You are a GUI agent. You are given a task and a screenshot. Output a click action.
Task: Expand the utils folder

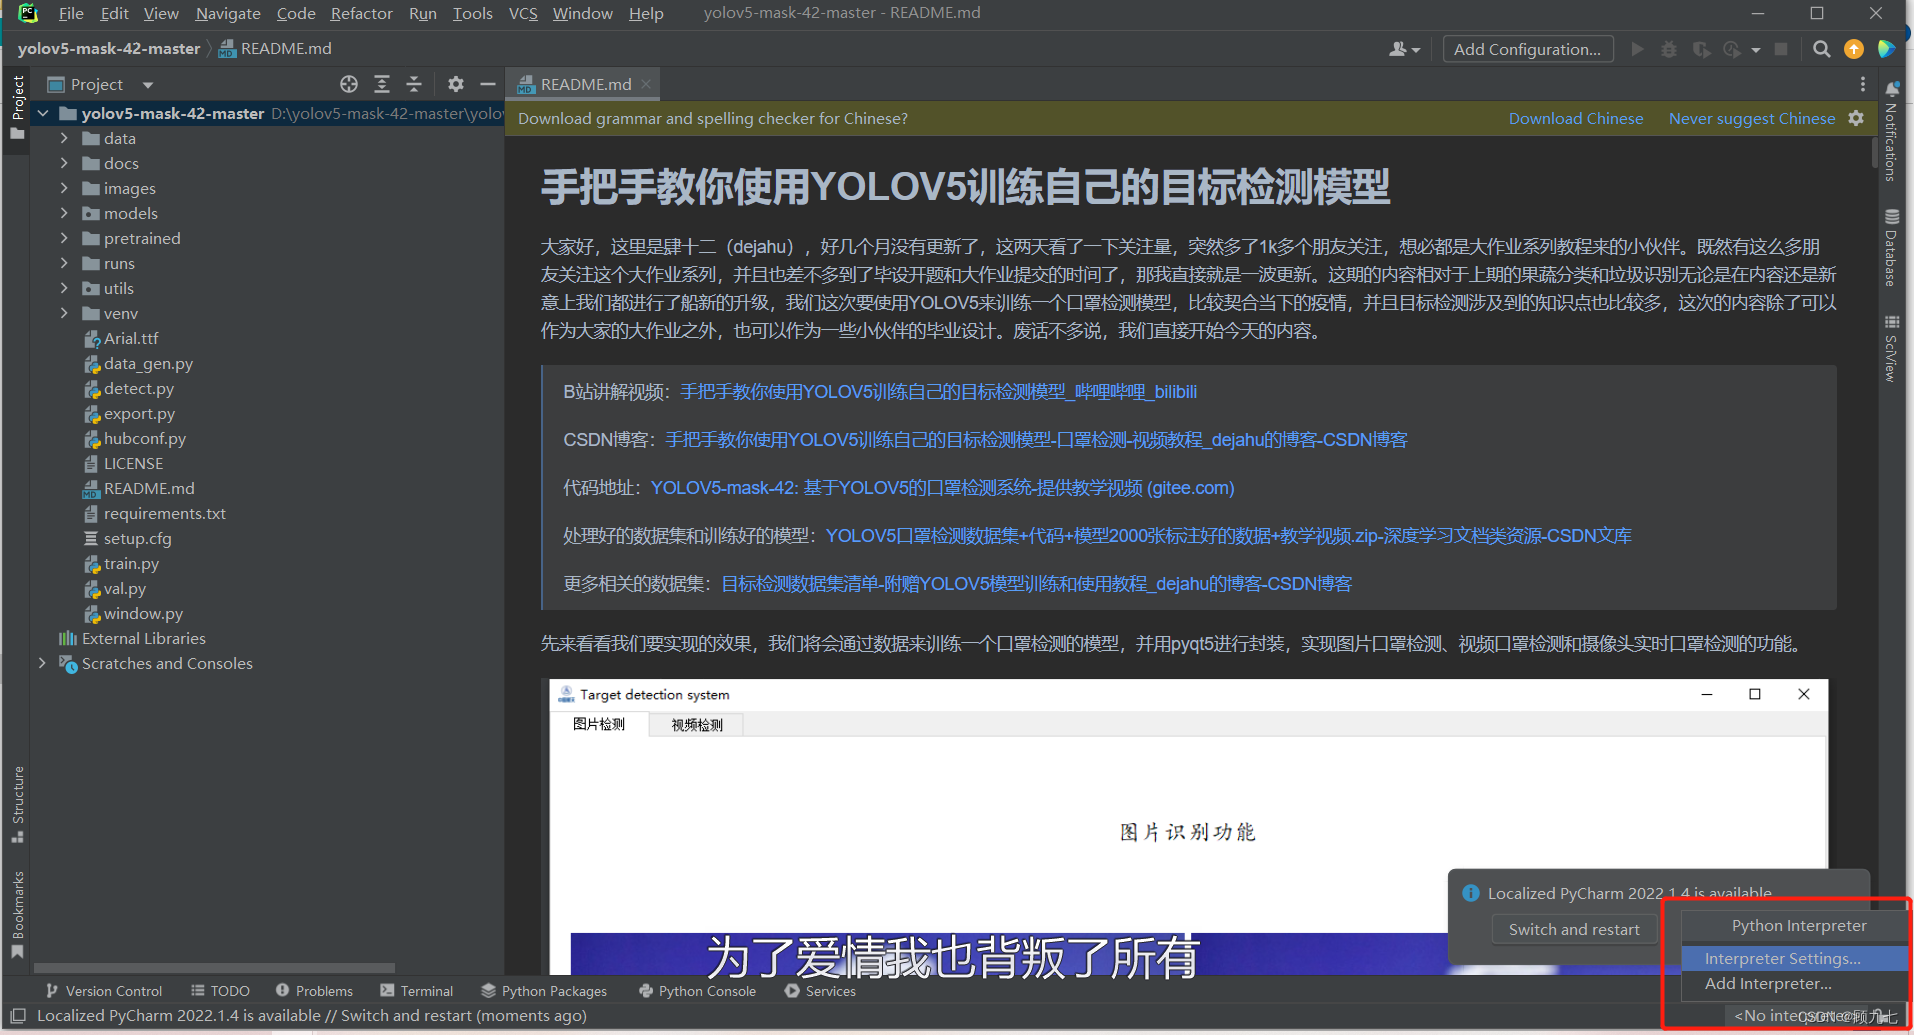(x=64, y=288)
